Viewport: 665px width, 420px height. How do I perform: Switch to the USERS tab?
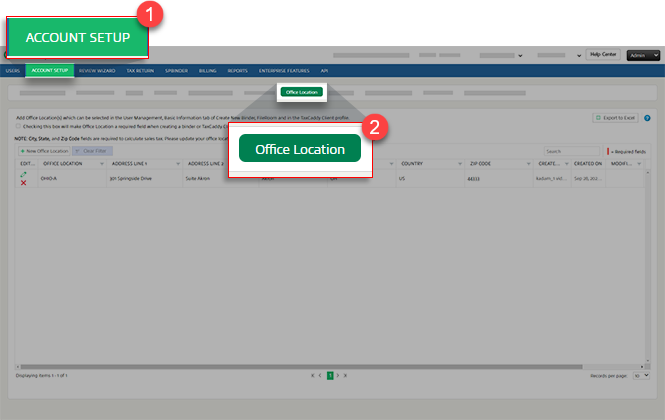(13, 71)
